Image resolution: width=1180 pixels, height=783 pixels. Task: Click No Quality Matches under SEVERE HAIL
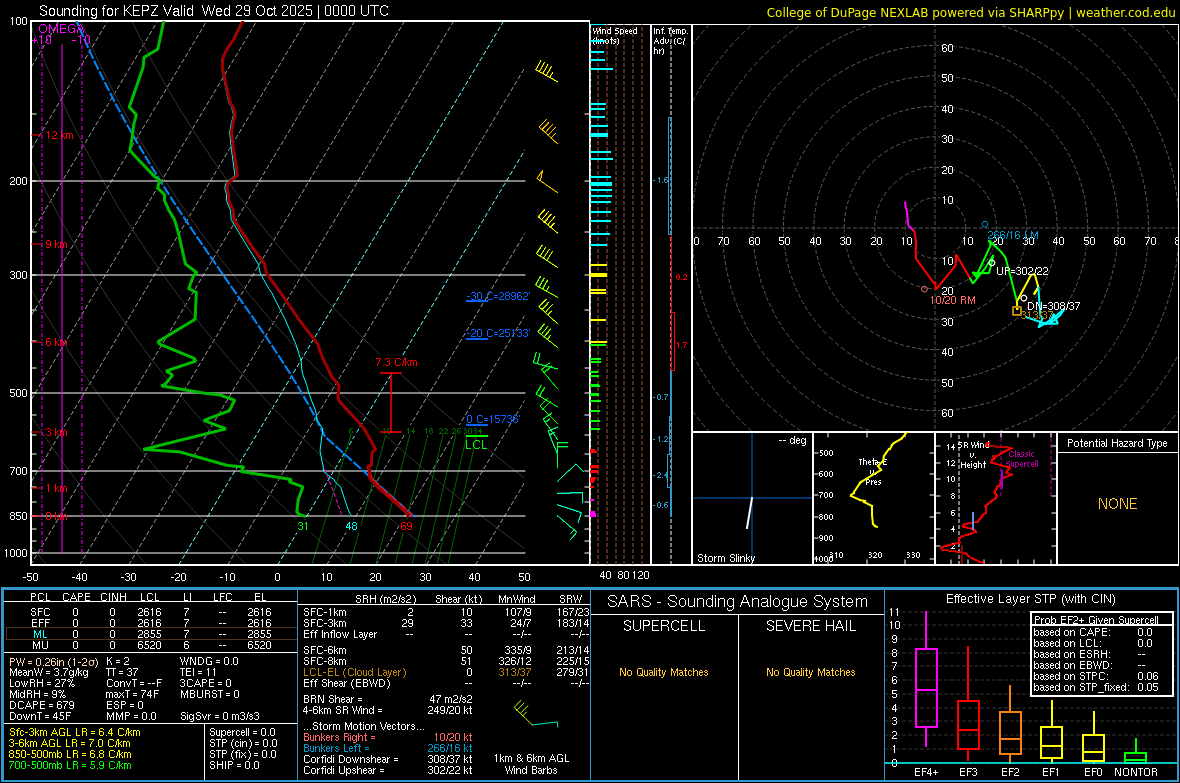click(x=810, y=672)
